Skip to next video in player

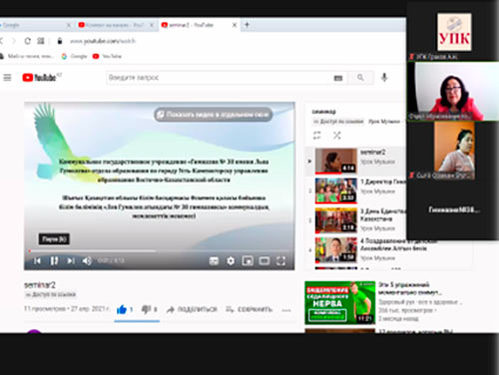pos(71,261)
